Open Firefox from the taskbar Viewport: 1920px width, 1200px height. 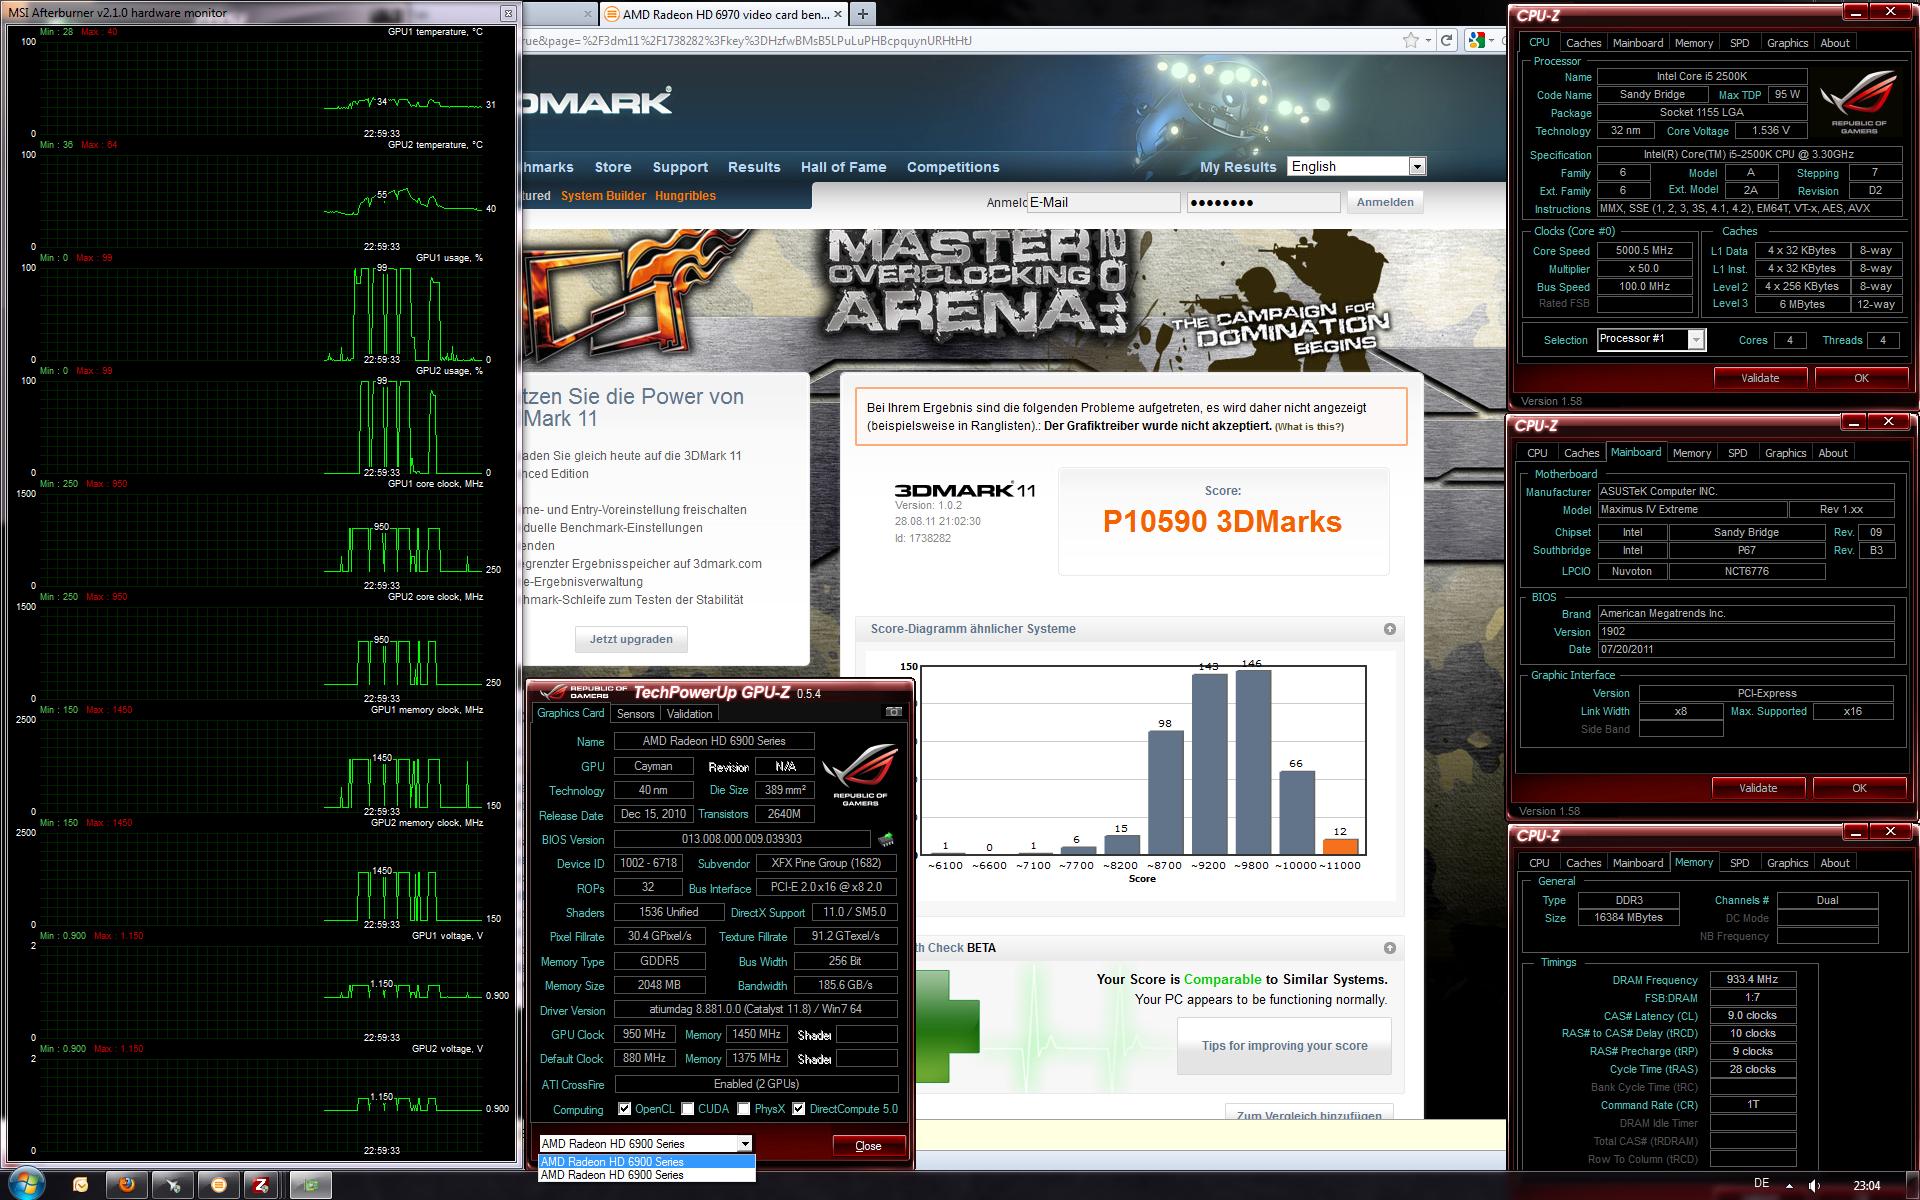click(x=126, y=1185)
